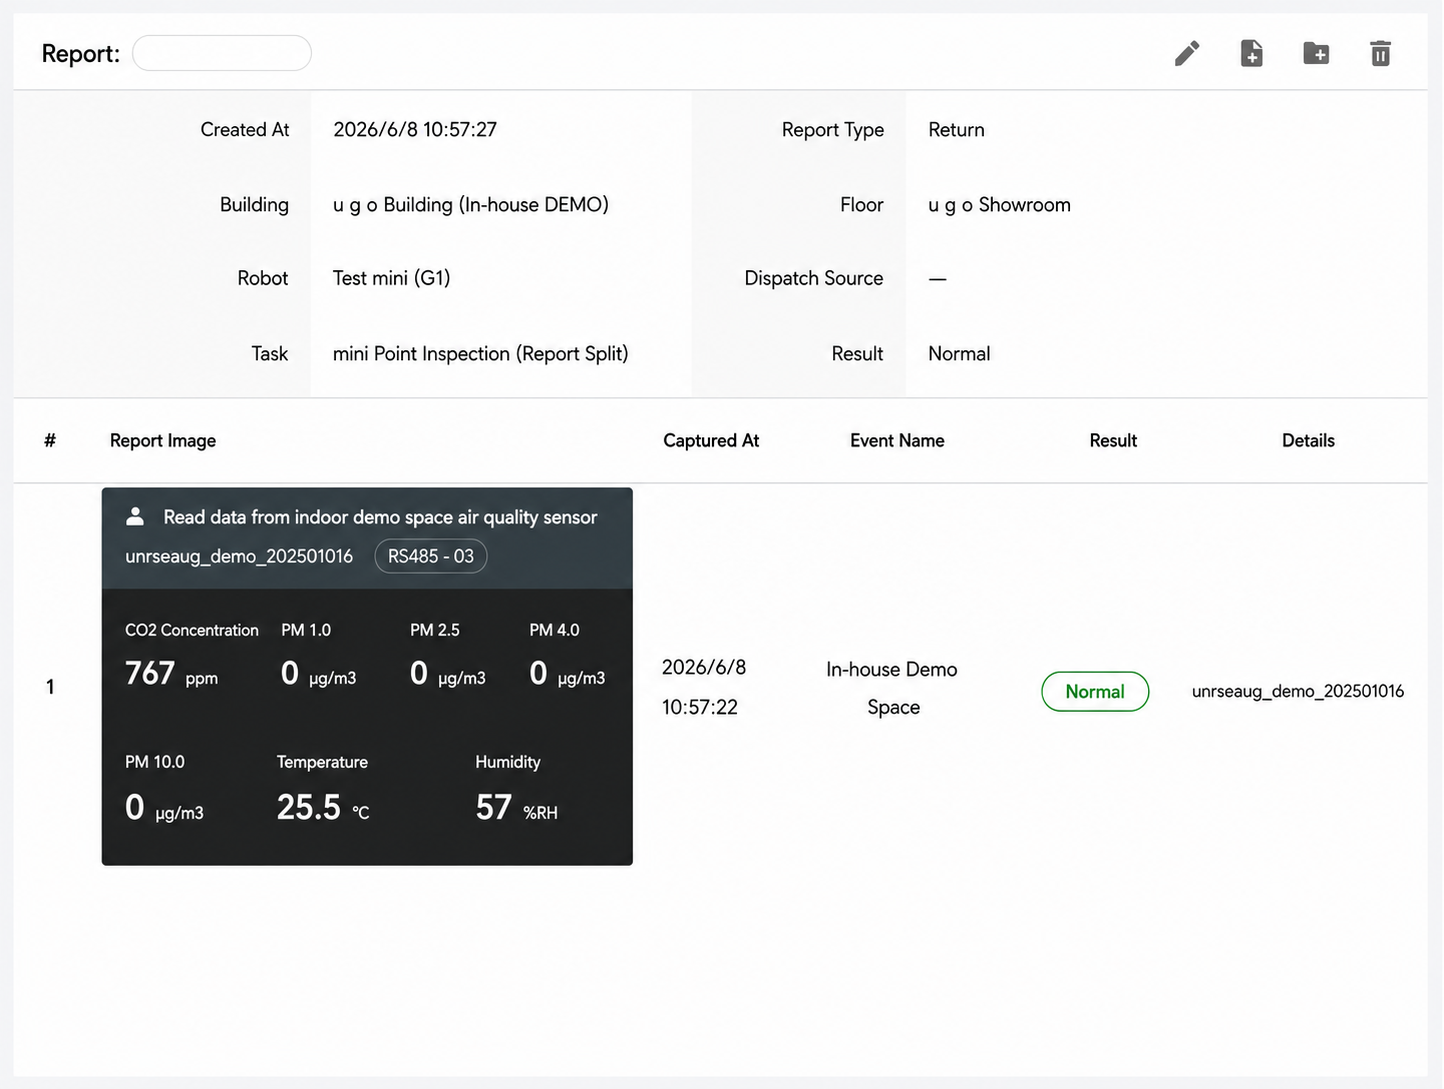
Task: Click the Event Name column header
Action: 897,440
